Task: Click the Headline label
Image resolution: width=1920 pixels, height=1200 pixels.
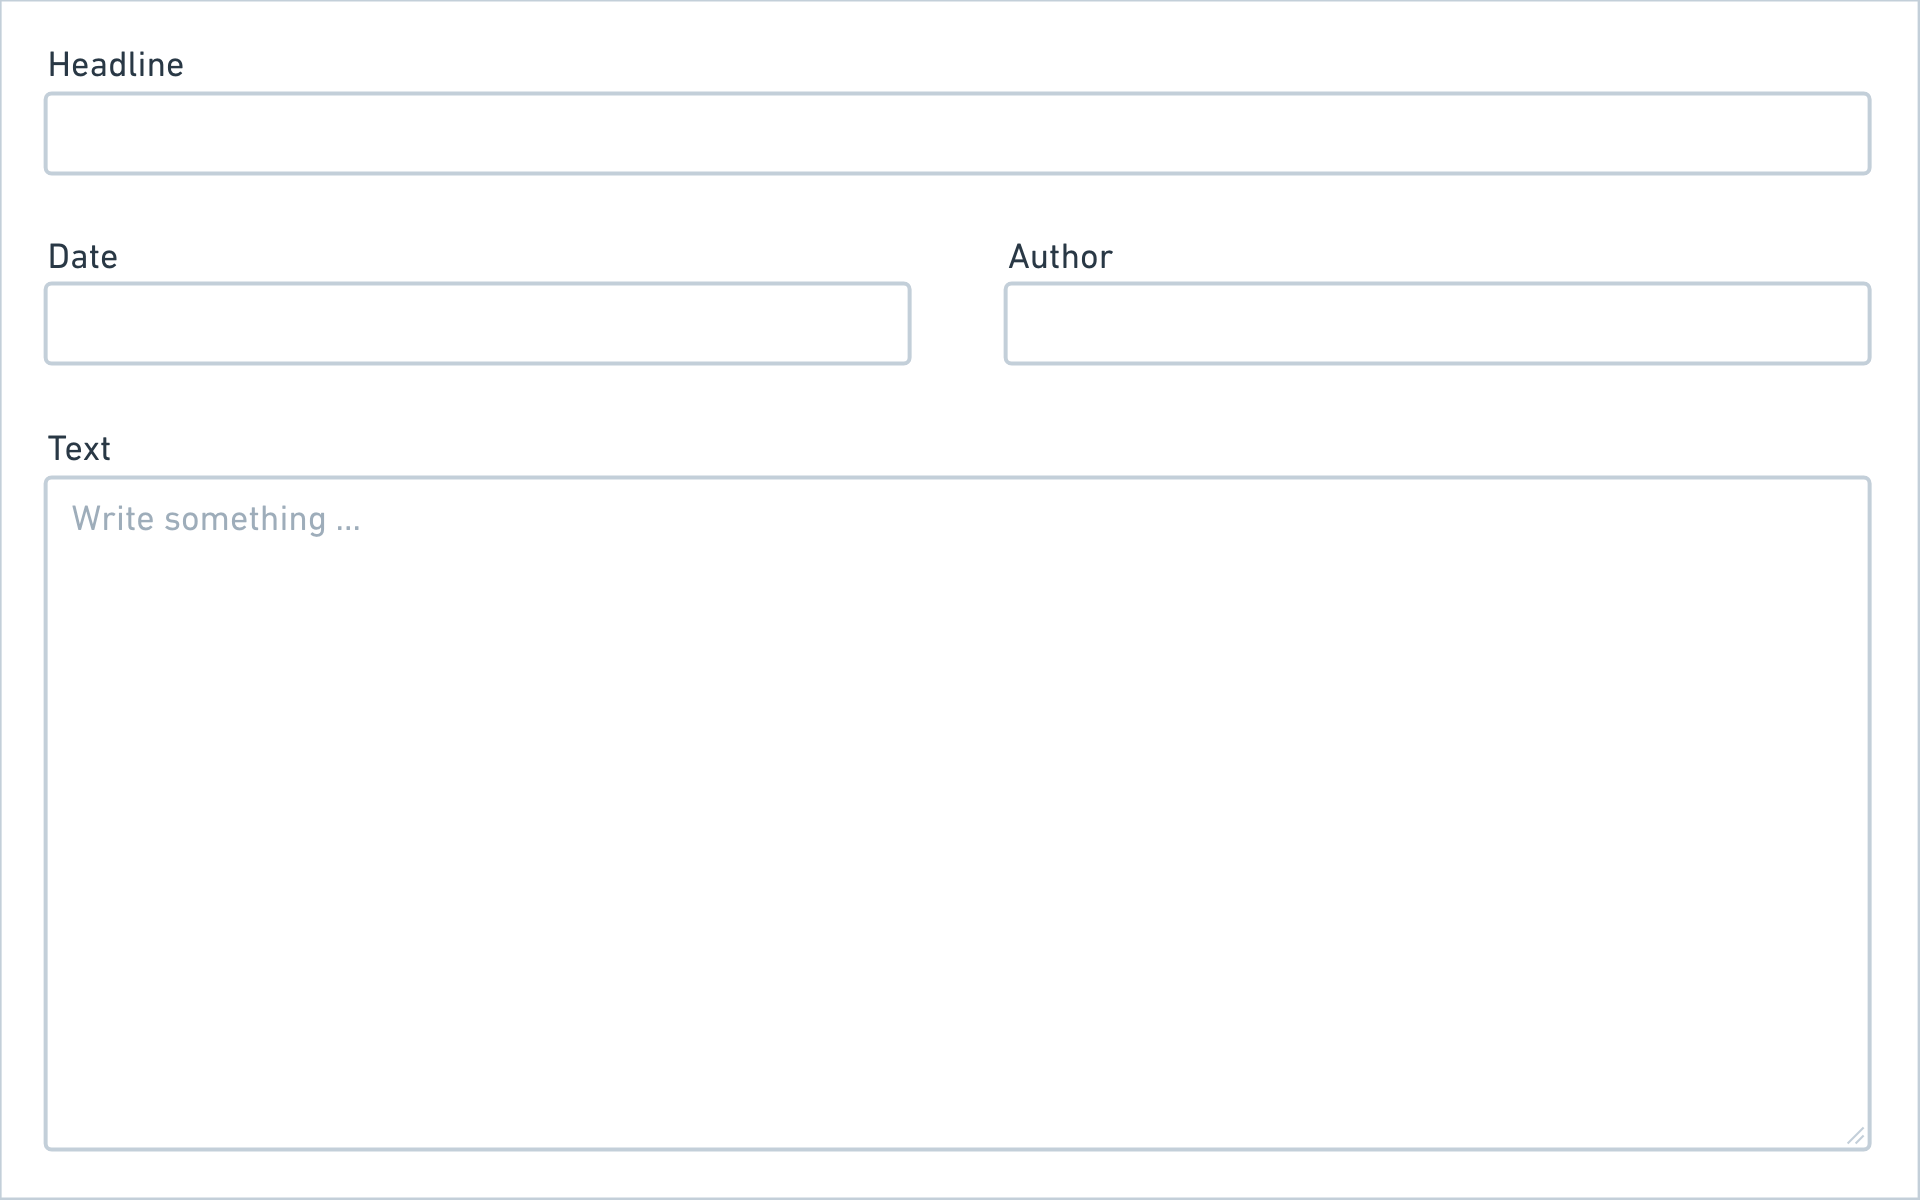Action: pyautogui.click(x=116, y=65)
